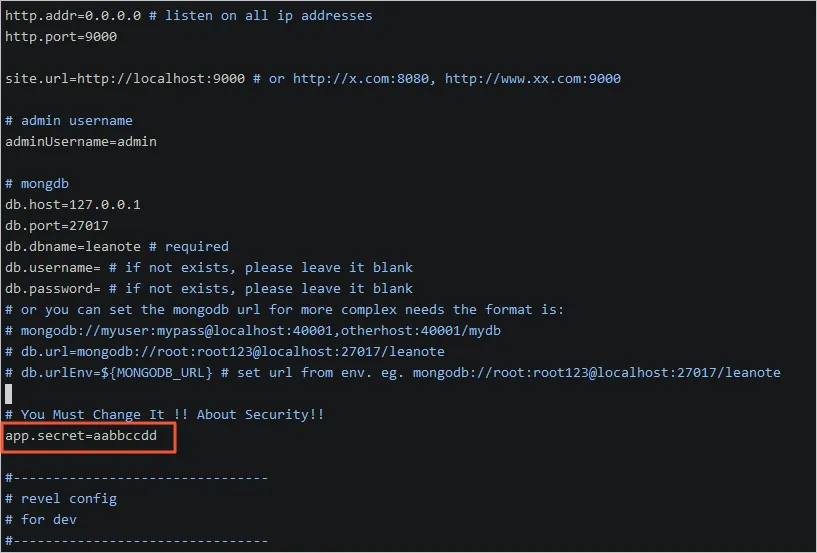The height and width of the screenshot is (553, 817).
Task: Place cursor after db.username= field
Action: (102, 268)
